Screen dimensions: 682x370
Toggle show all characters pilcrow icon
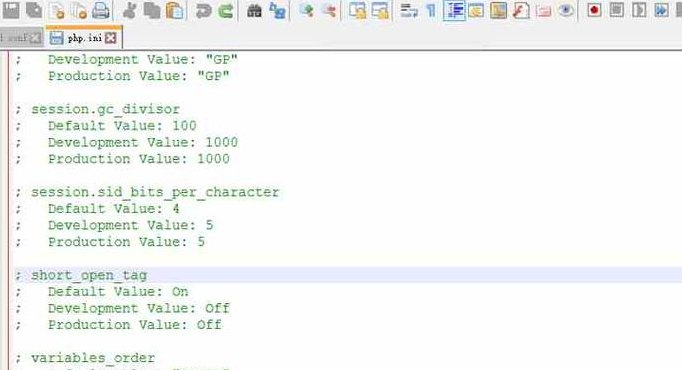(431, 10)
